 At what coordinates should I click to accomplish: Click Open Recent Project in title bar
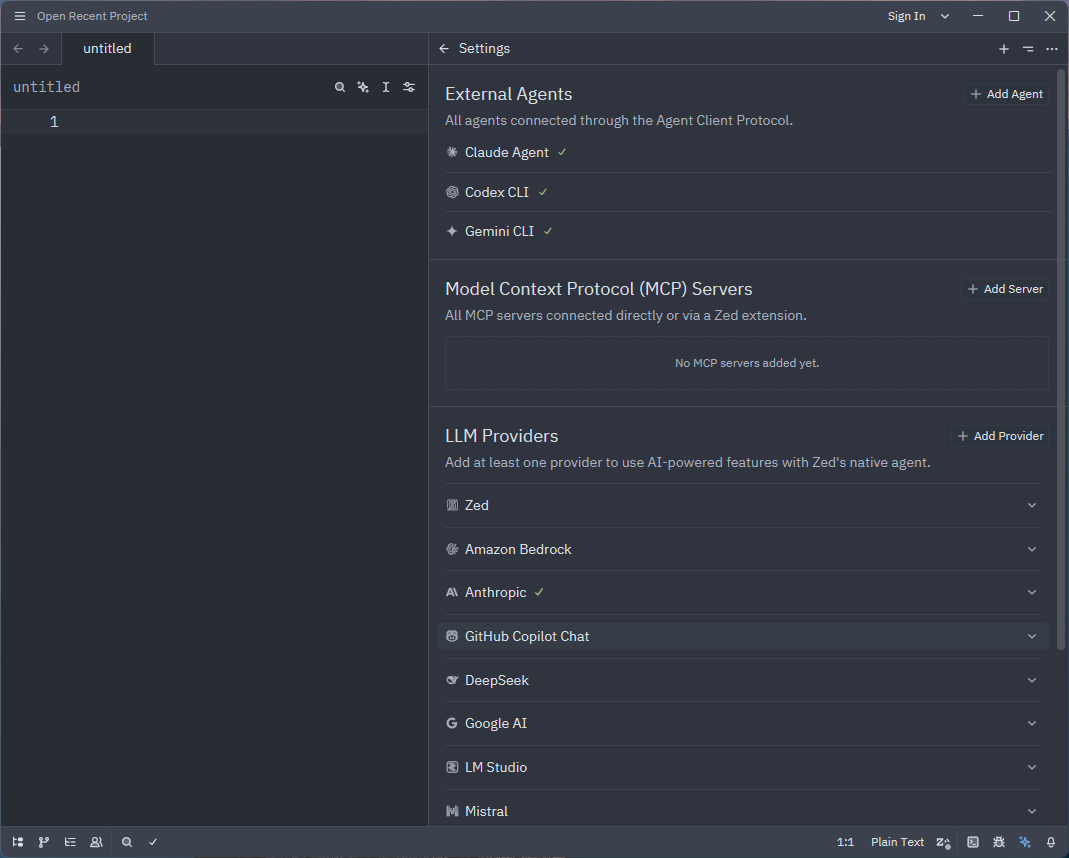click(92, 16)
